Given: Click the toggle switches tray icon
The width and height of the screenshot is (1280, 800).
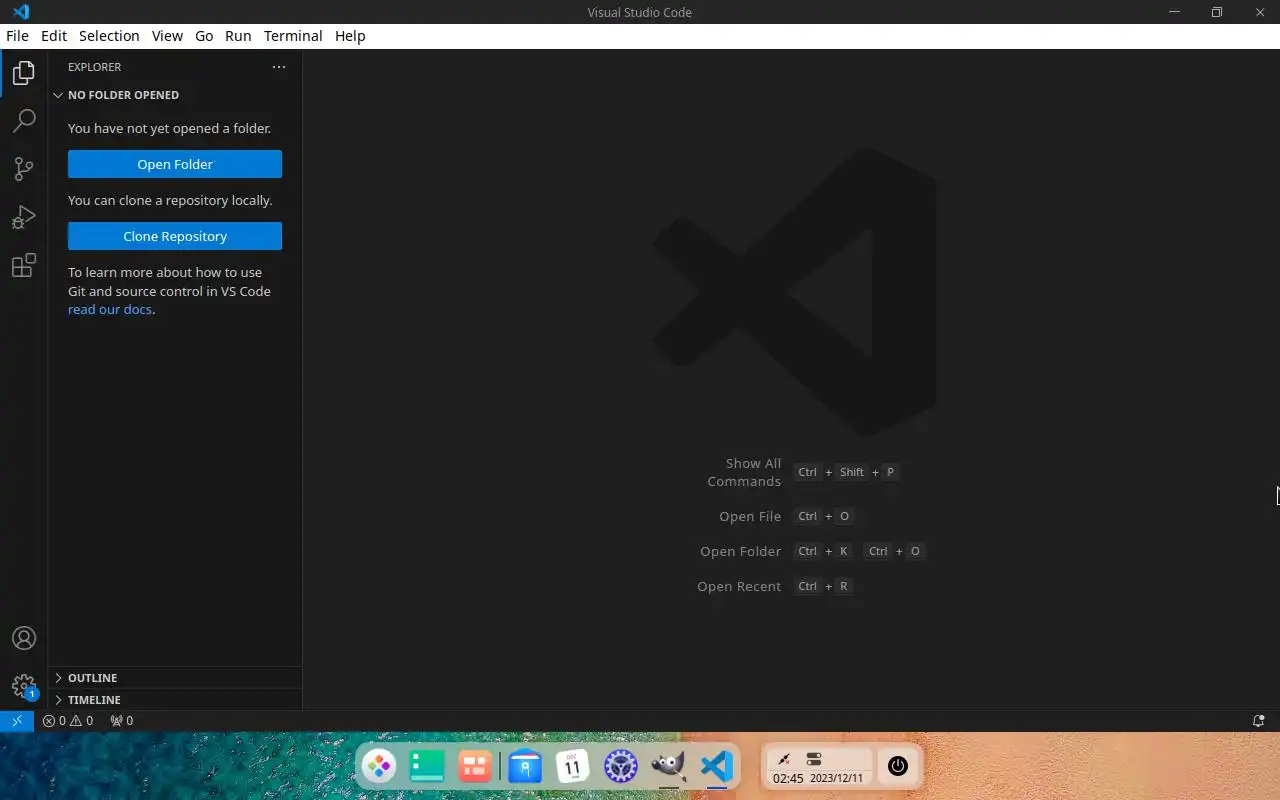Looking at the screenshot, I should [x=814, y=759].
